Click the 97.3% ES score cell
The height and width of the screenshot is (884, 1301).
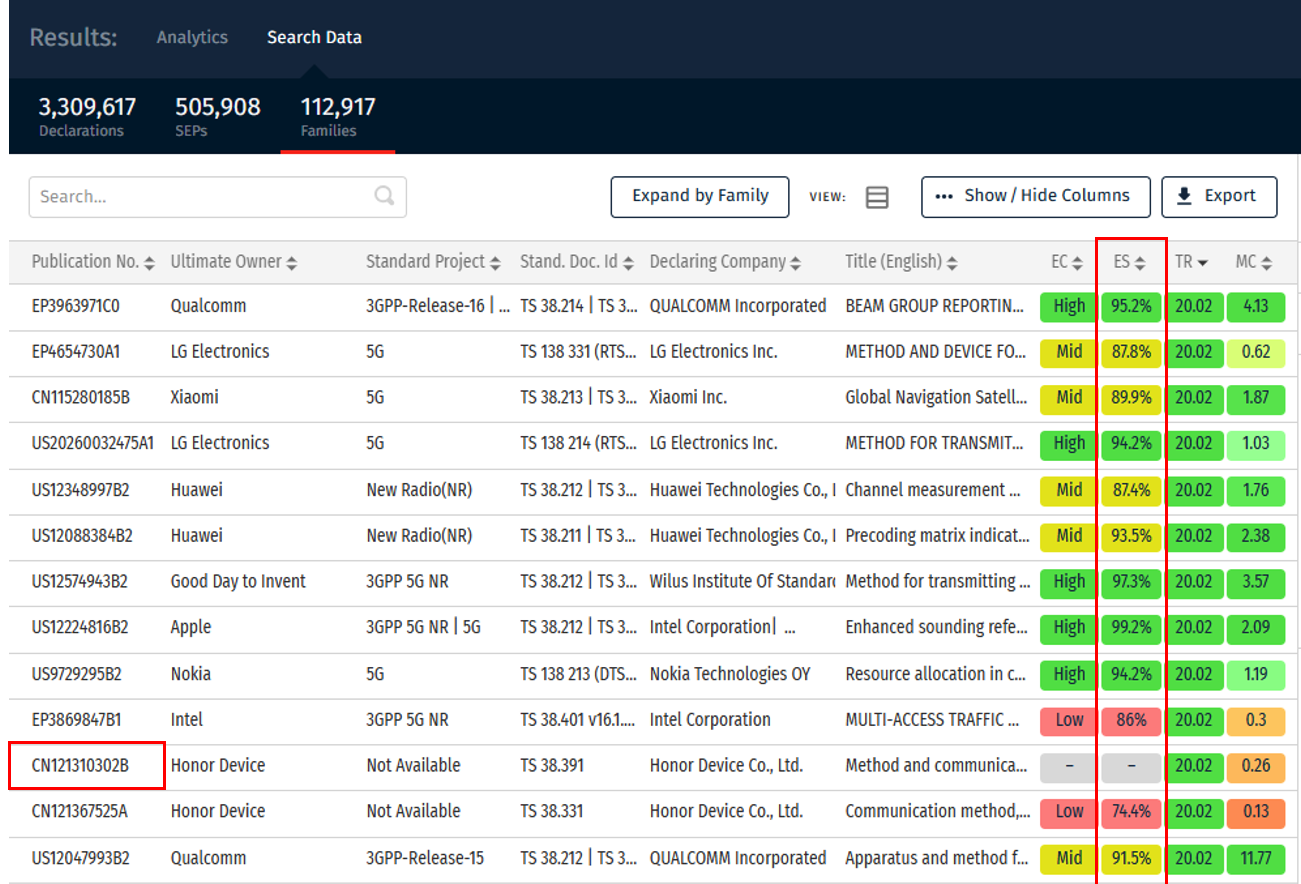1131,582
